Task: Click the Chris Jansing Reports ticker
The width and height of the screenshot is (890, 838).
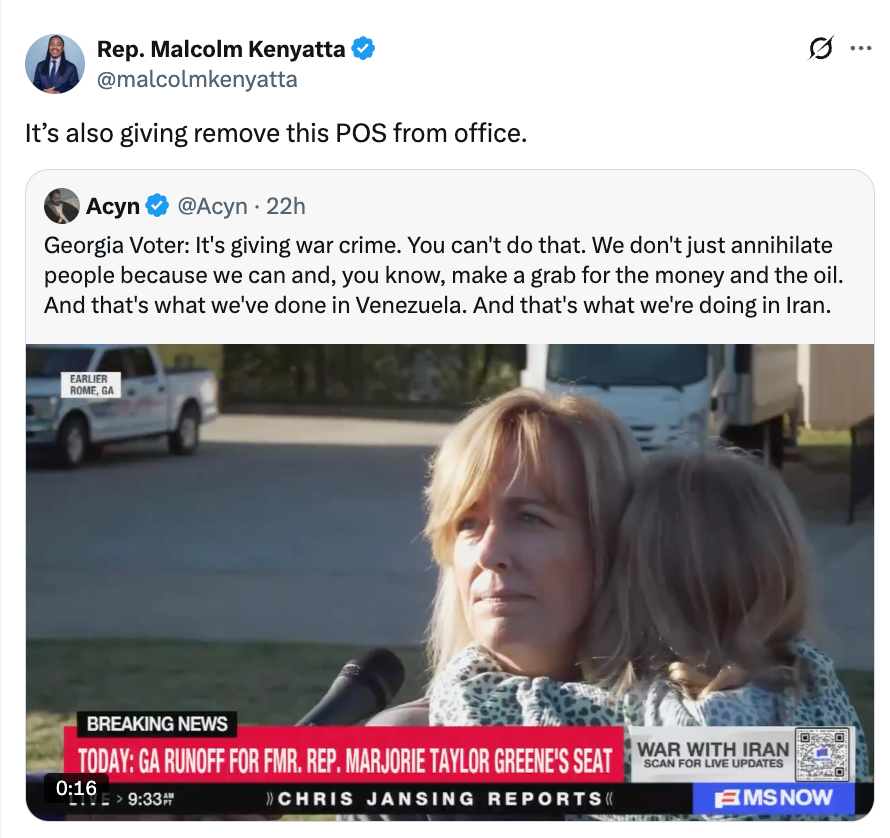Action: 440,799
